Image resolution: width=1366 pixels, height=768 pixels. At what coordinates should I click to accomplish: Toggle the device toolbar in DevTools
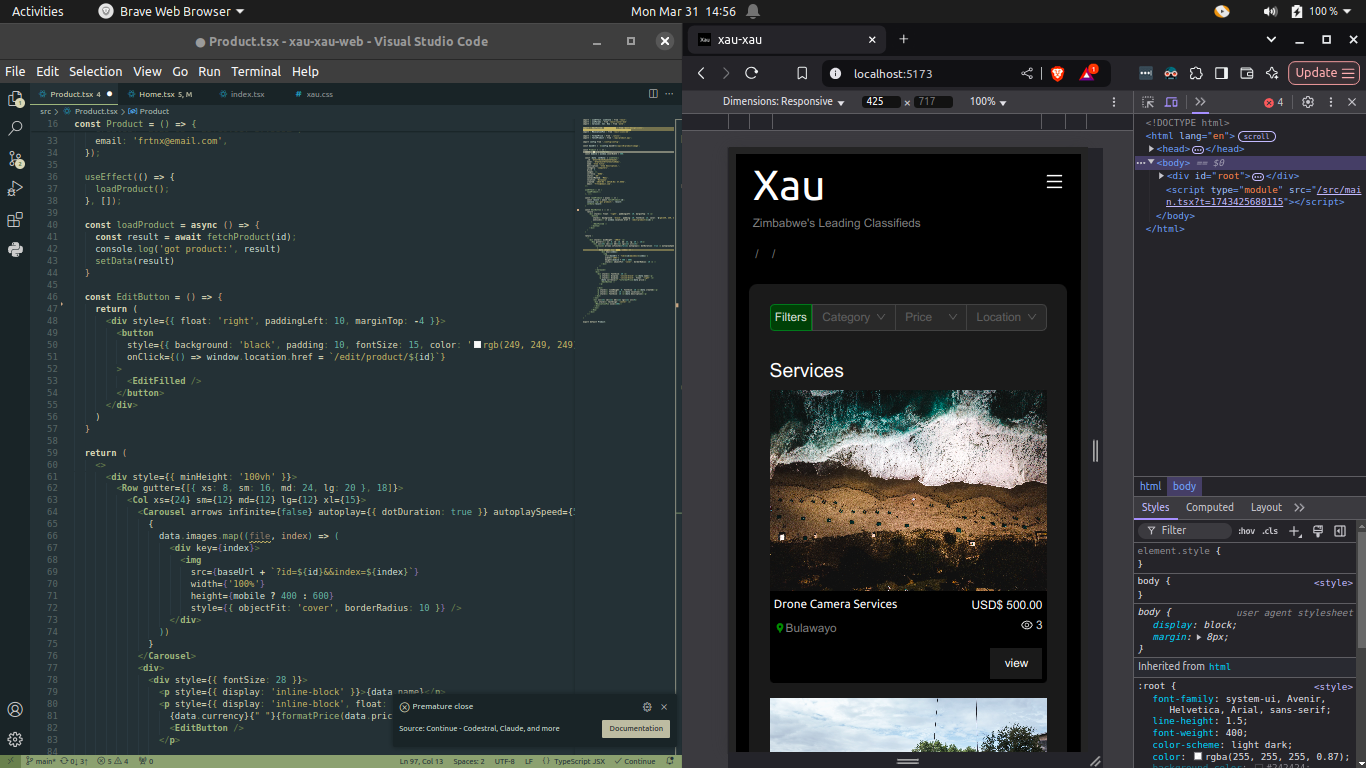click(x=1171, y=102)
